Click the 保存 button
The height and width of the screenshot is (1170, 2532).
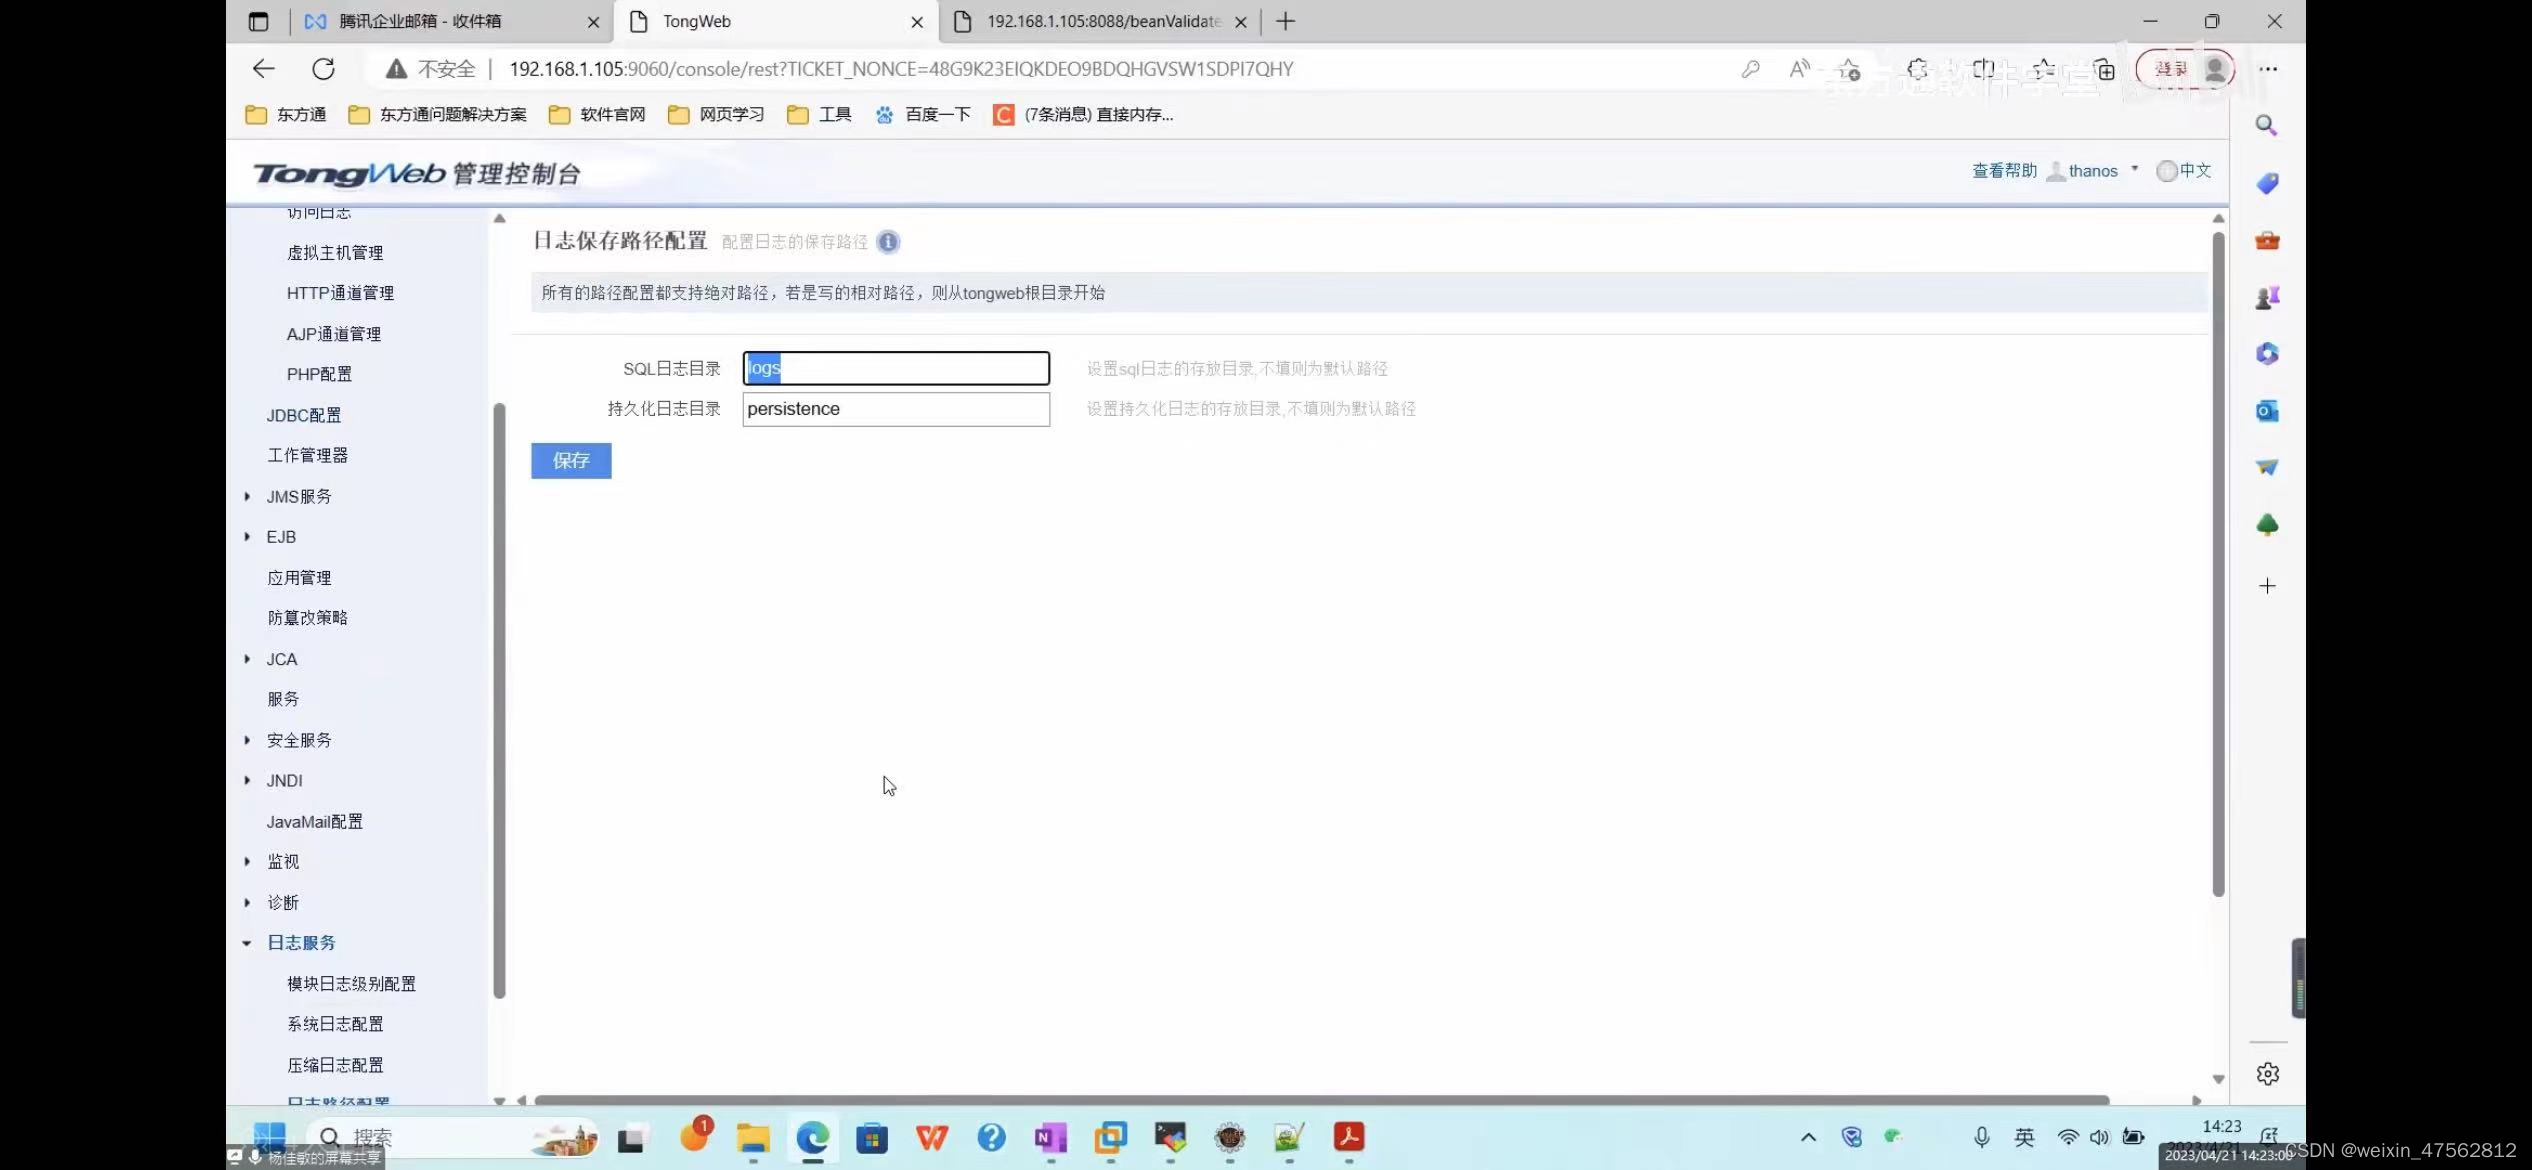pos(571,460)
